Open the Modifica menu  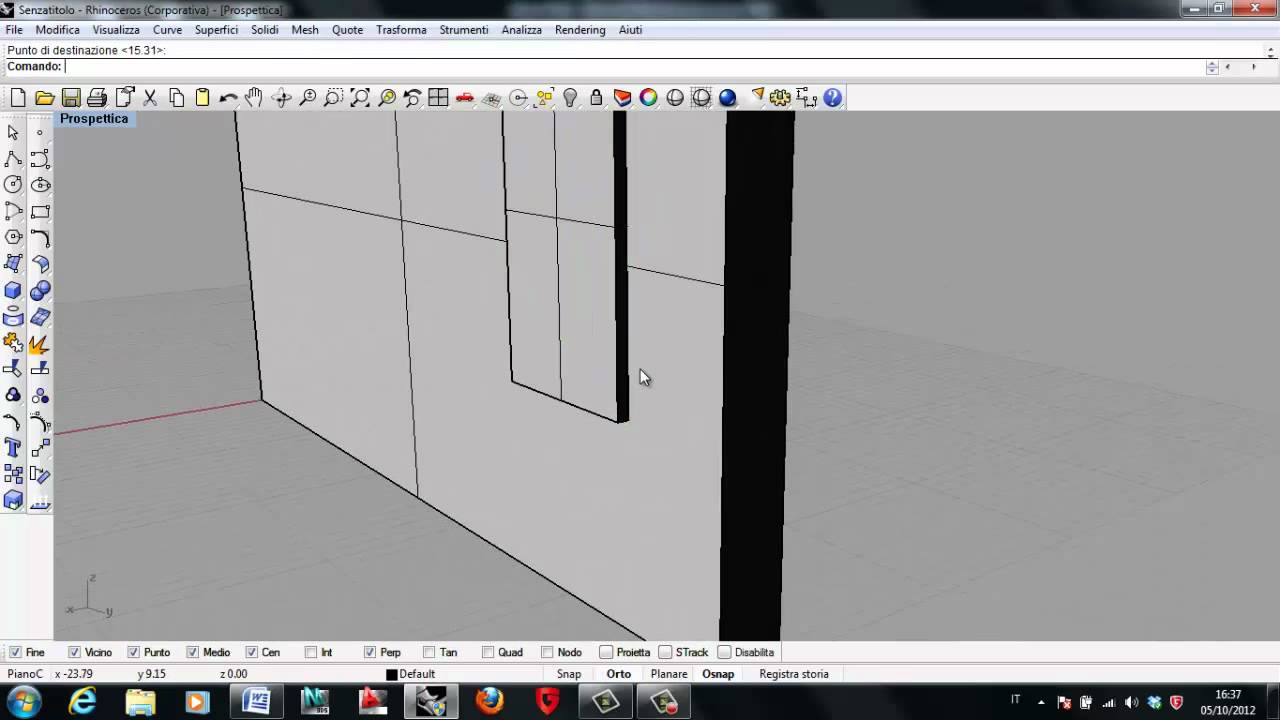(57, 30)
